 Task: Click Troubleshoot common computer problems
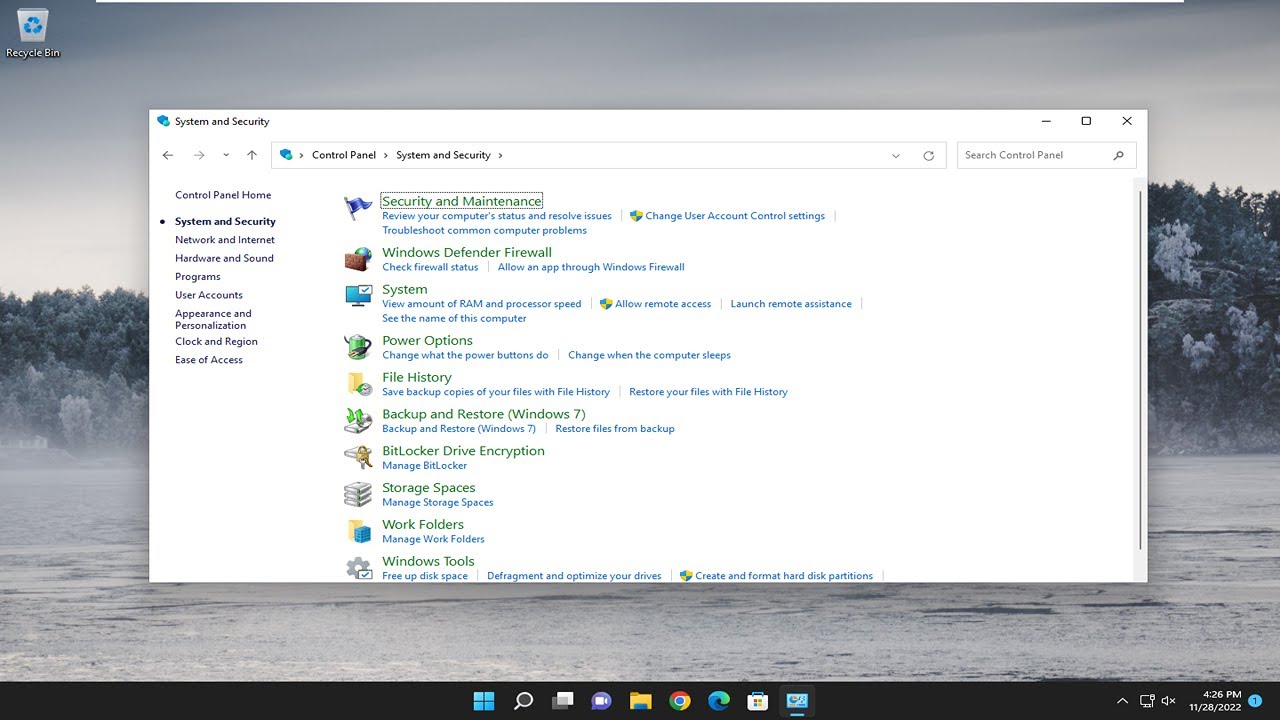coord(484,230)
